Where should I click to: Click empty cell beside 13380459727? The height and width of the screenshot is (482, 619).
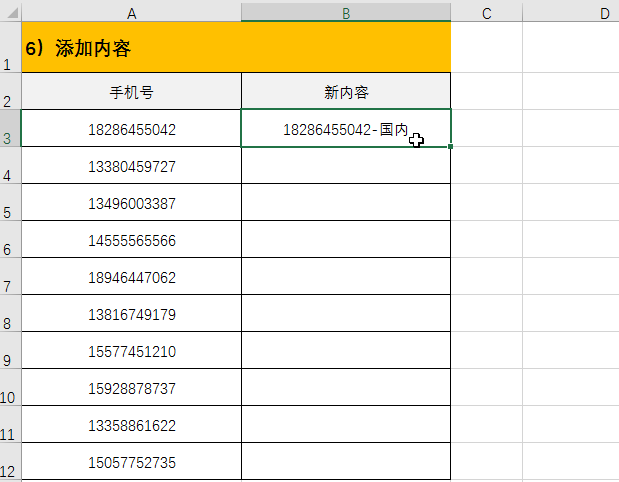click(346, 165)
